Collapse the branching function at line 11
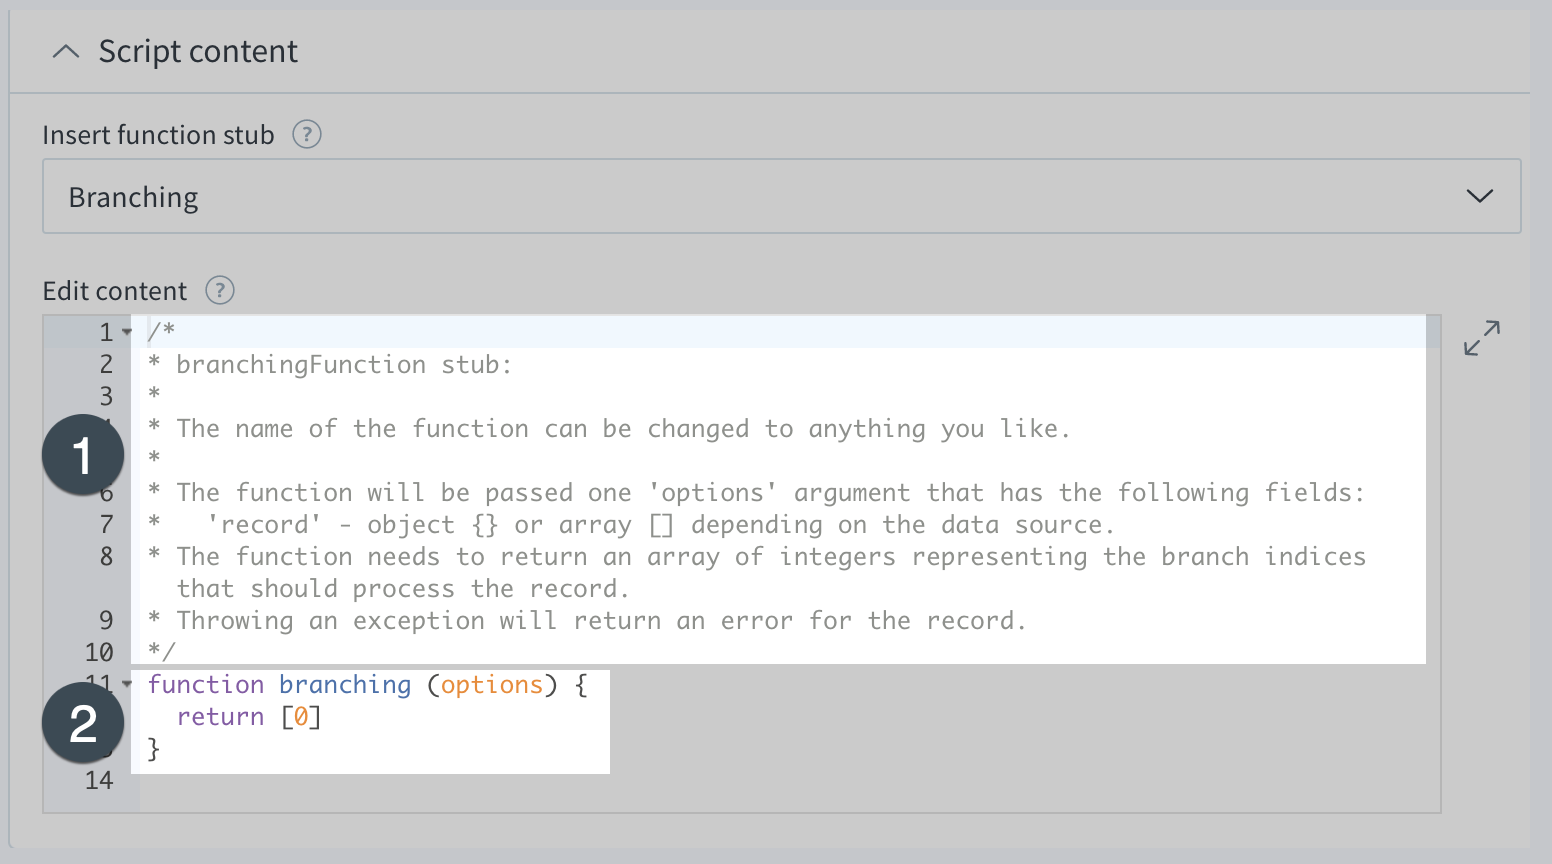The height and width of the screenshot is (864, 1552). (x=126, y=685)
